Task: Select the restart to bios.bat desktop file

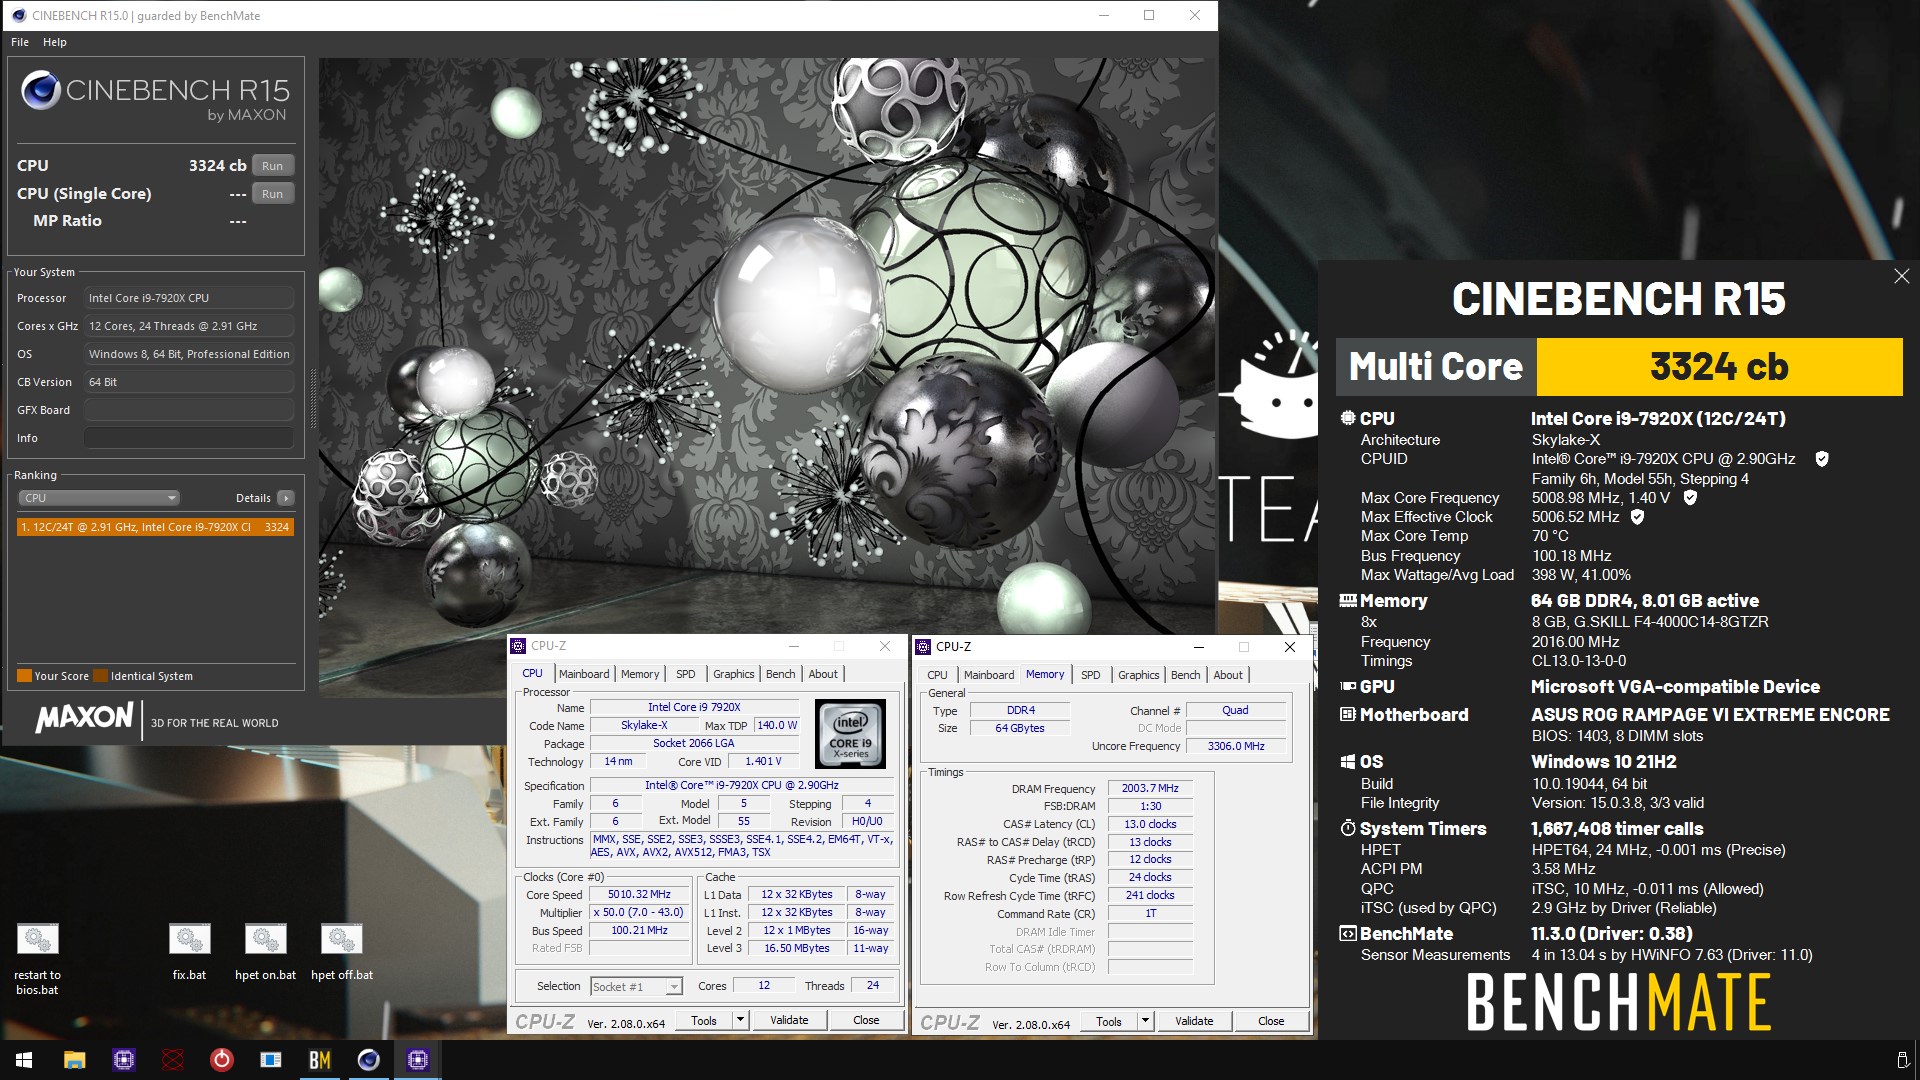Action: pos(37,957)
